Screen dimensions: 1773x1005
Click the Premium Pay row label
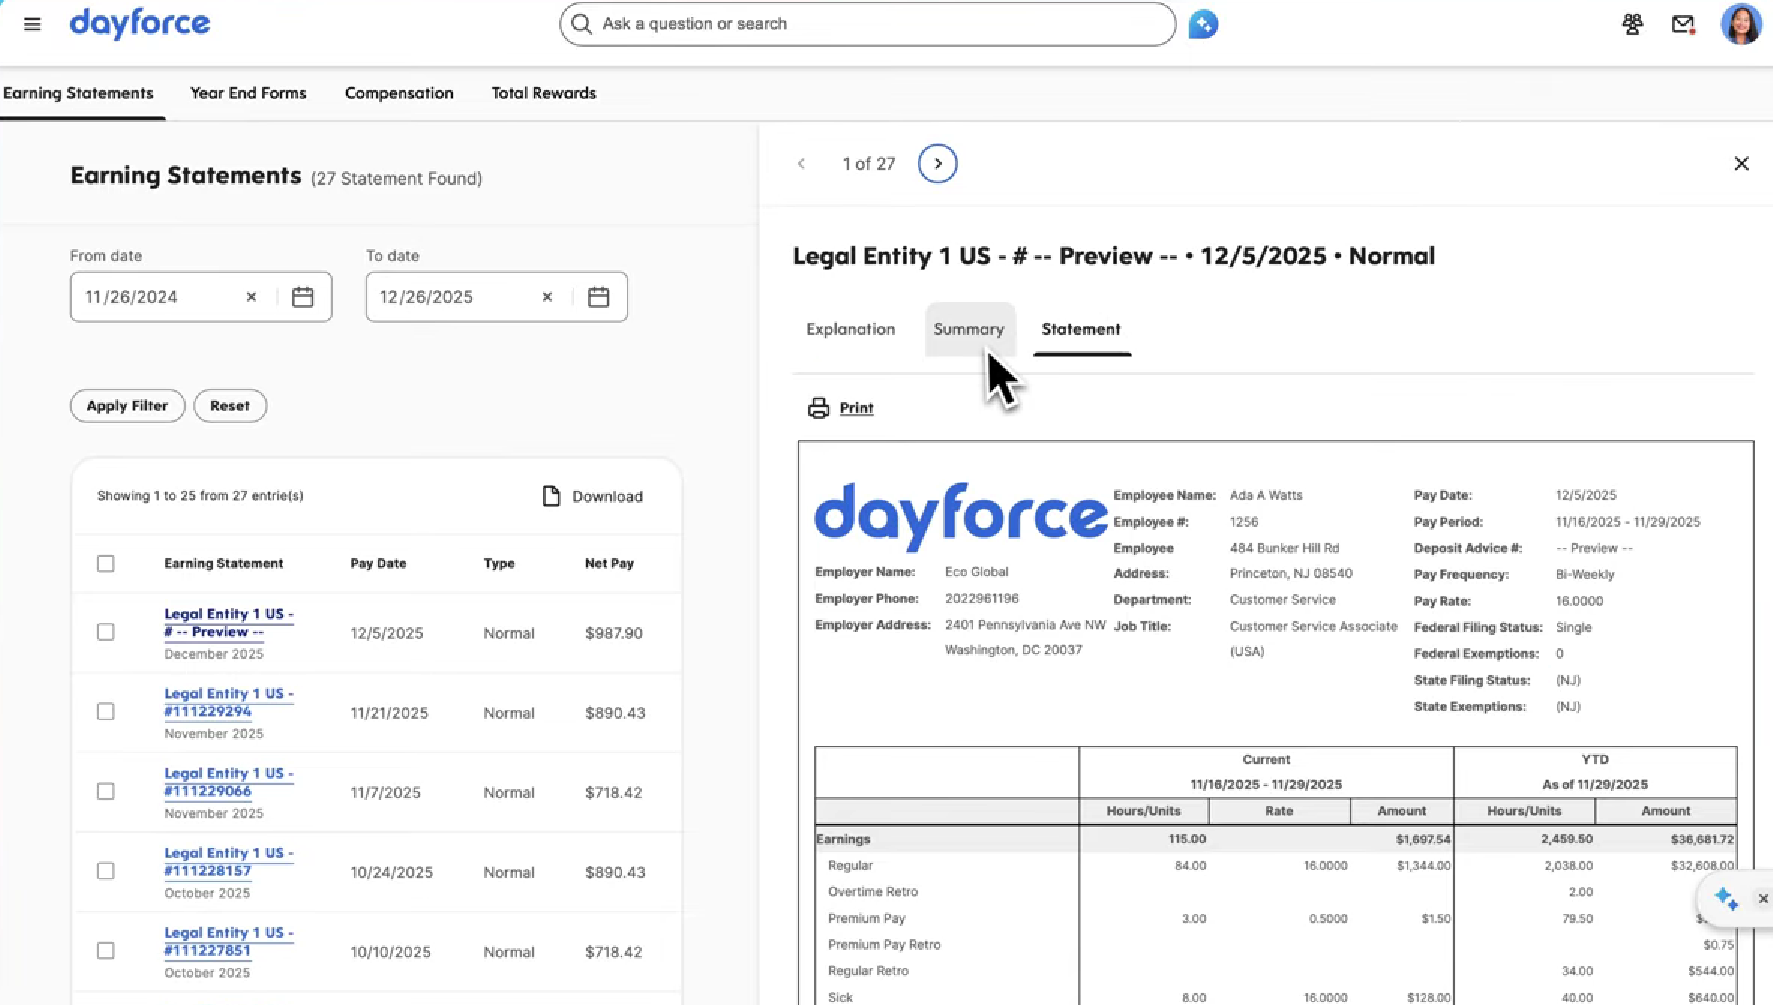click(x=867, y=919)
